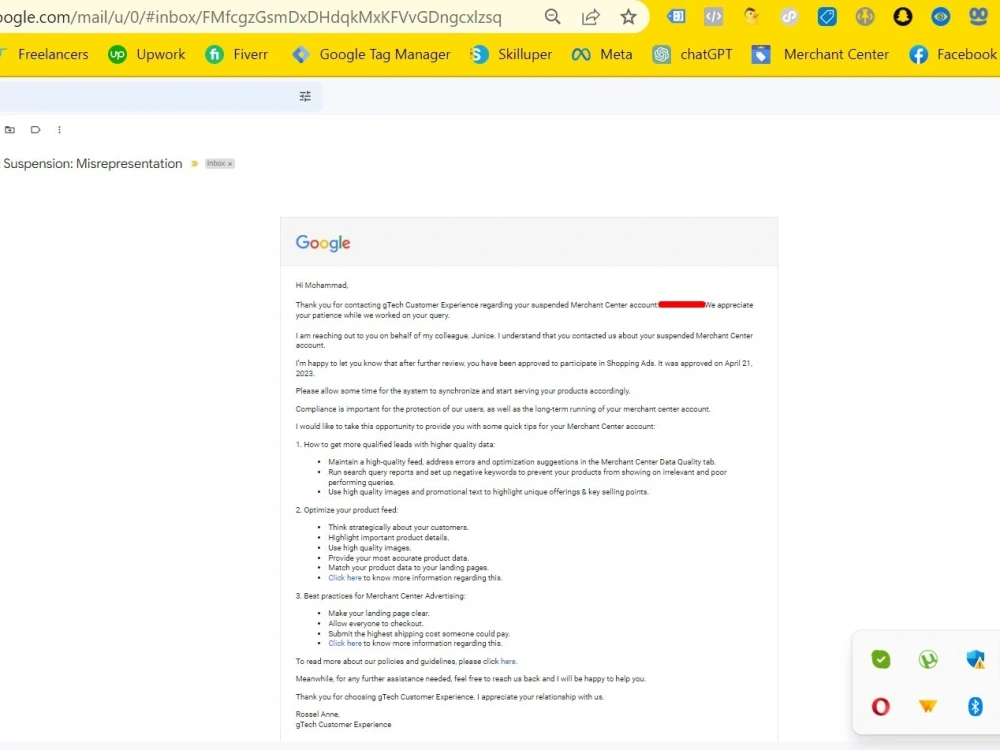The height and width of the screenshot is (750, 1000).
Task: Click the zoom magnifier icon in address bar
Action: tap(552, 17)
